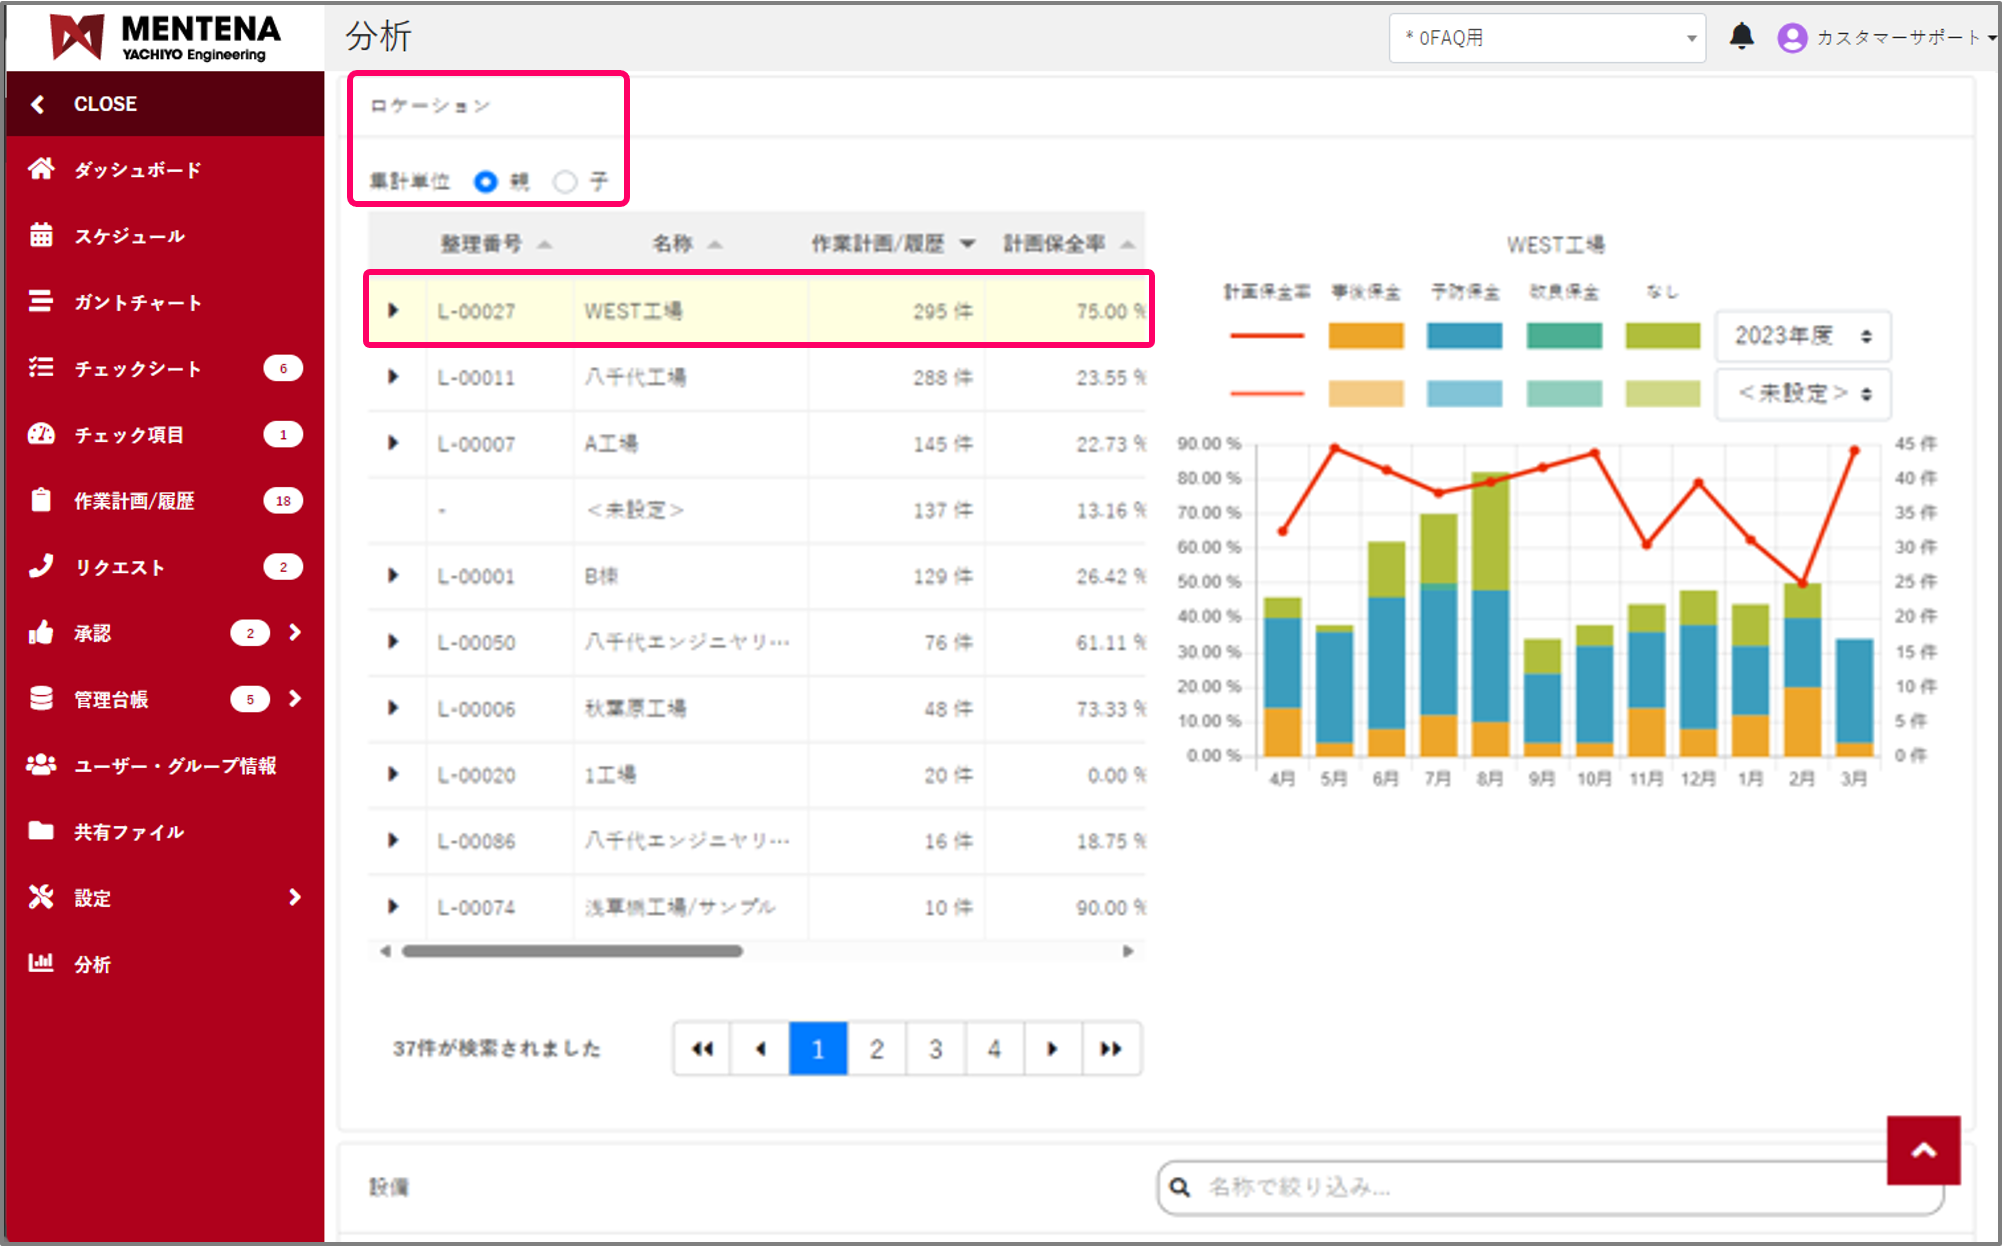Open the 分析 menu item
The width and height of the screenshot is (2002, 1247).
[x=92, y=964]
